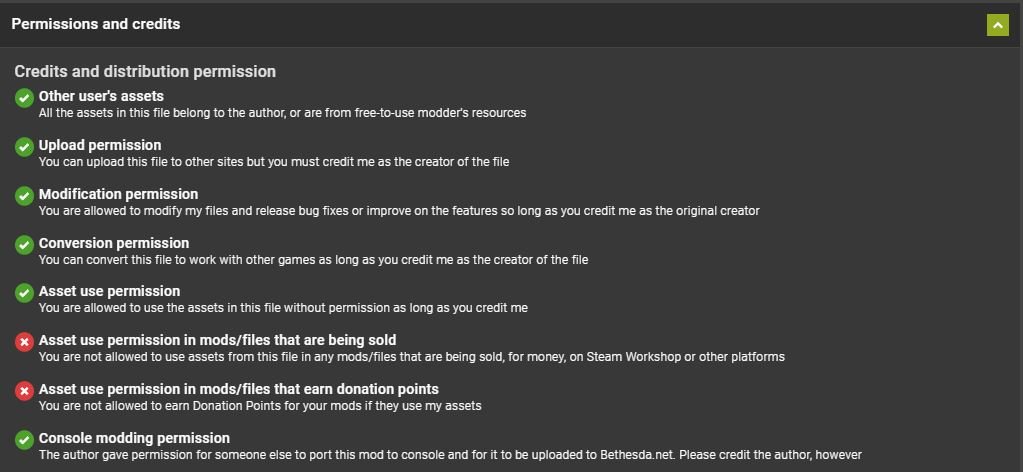Click the Upload permission title

coord(100,145)
